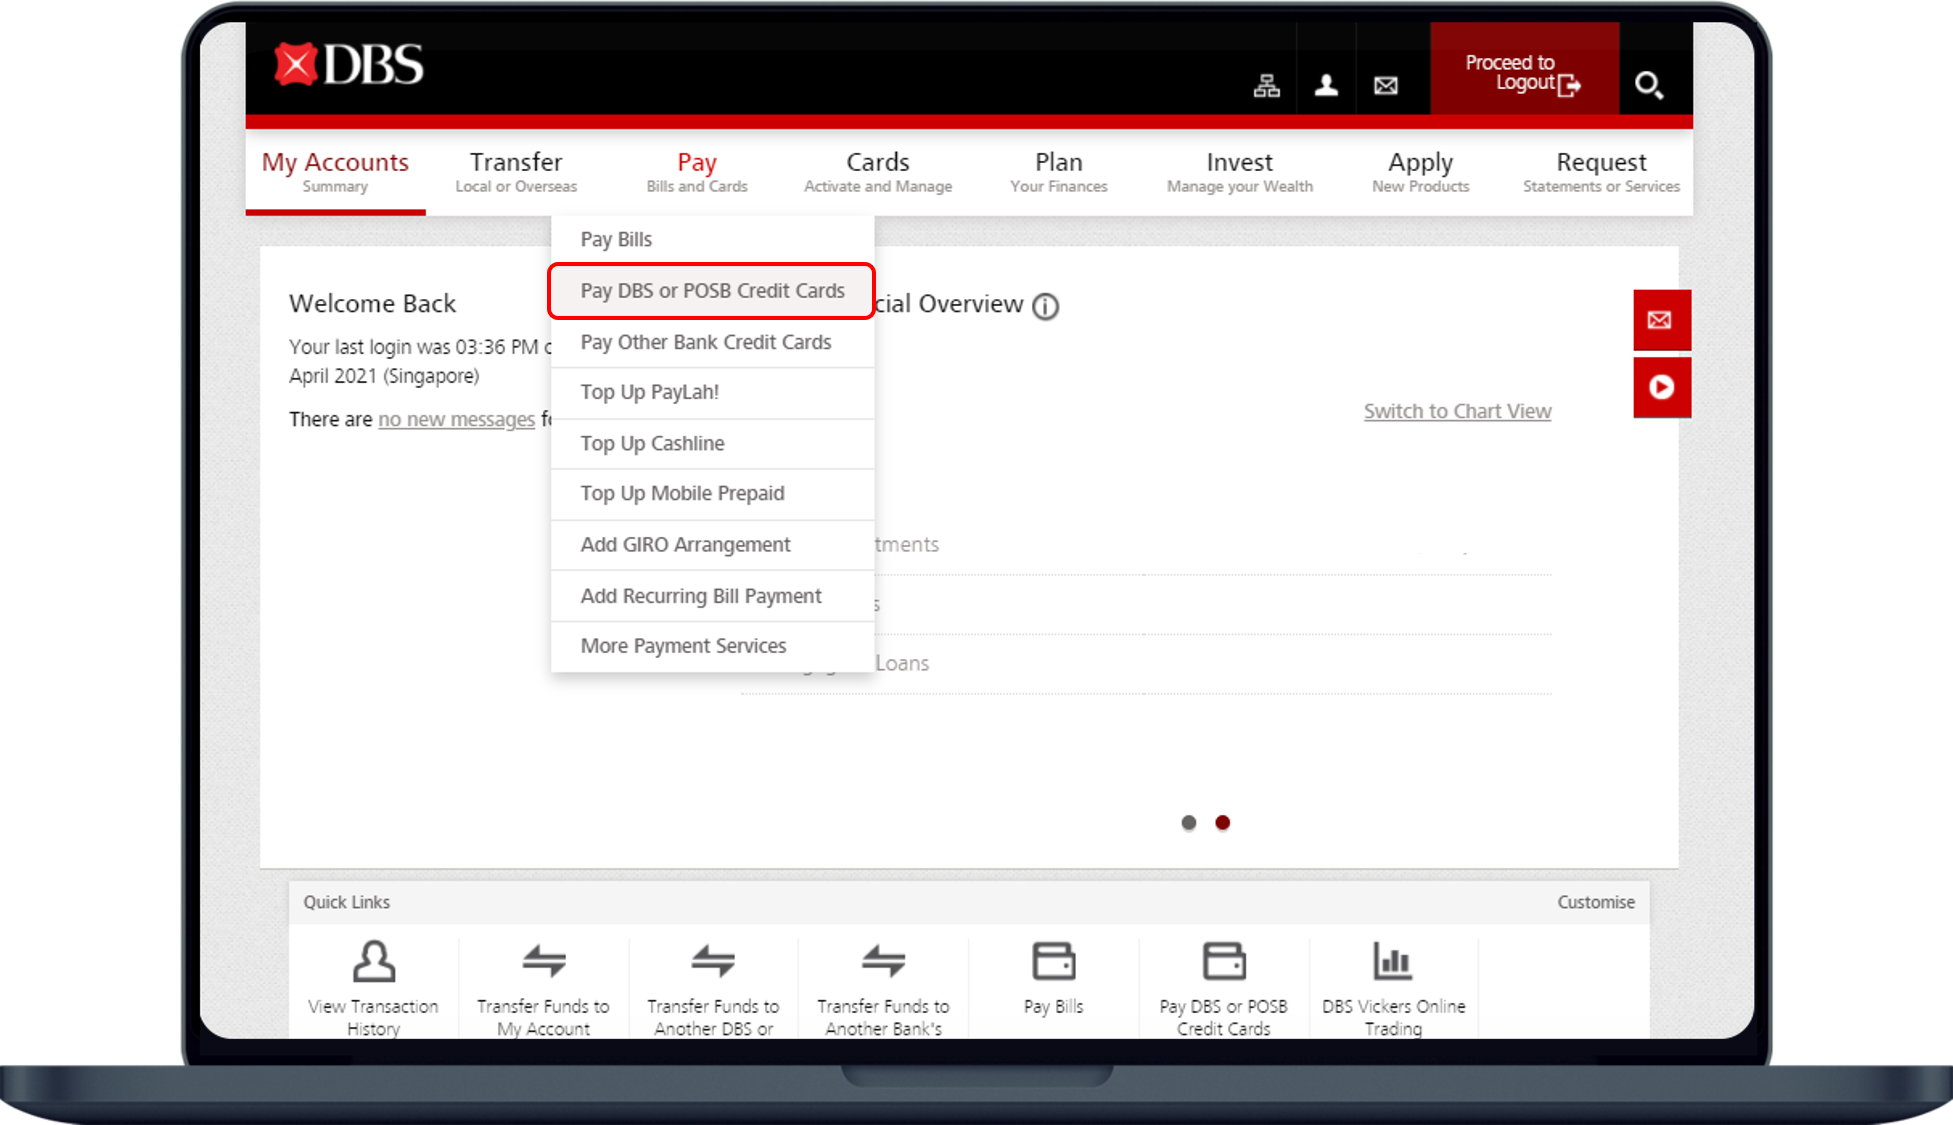Click the Customise quick links button
This screenshot has width=1953, height=1125.
(x=1600, y=901)
